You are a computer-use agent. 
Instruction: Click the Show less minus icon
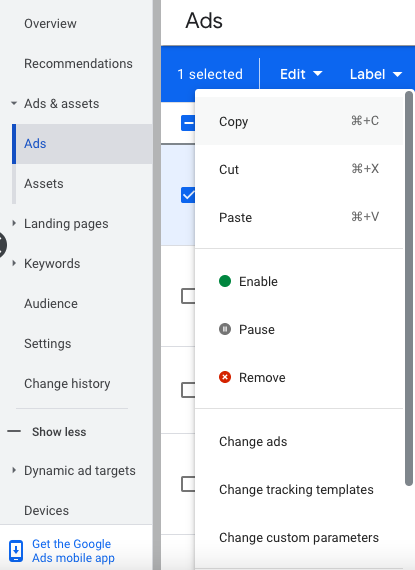click(14, 431)
